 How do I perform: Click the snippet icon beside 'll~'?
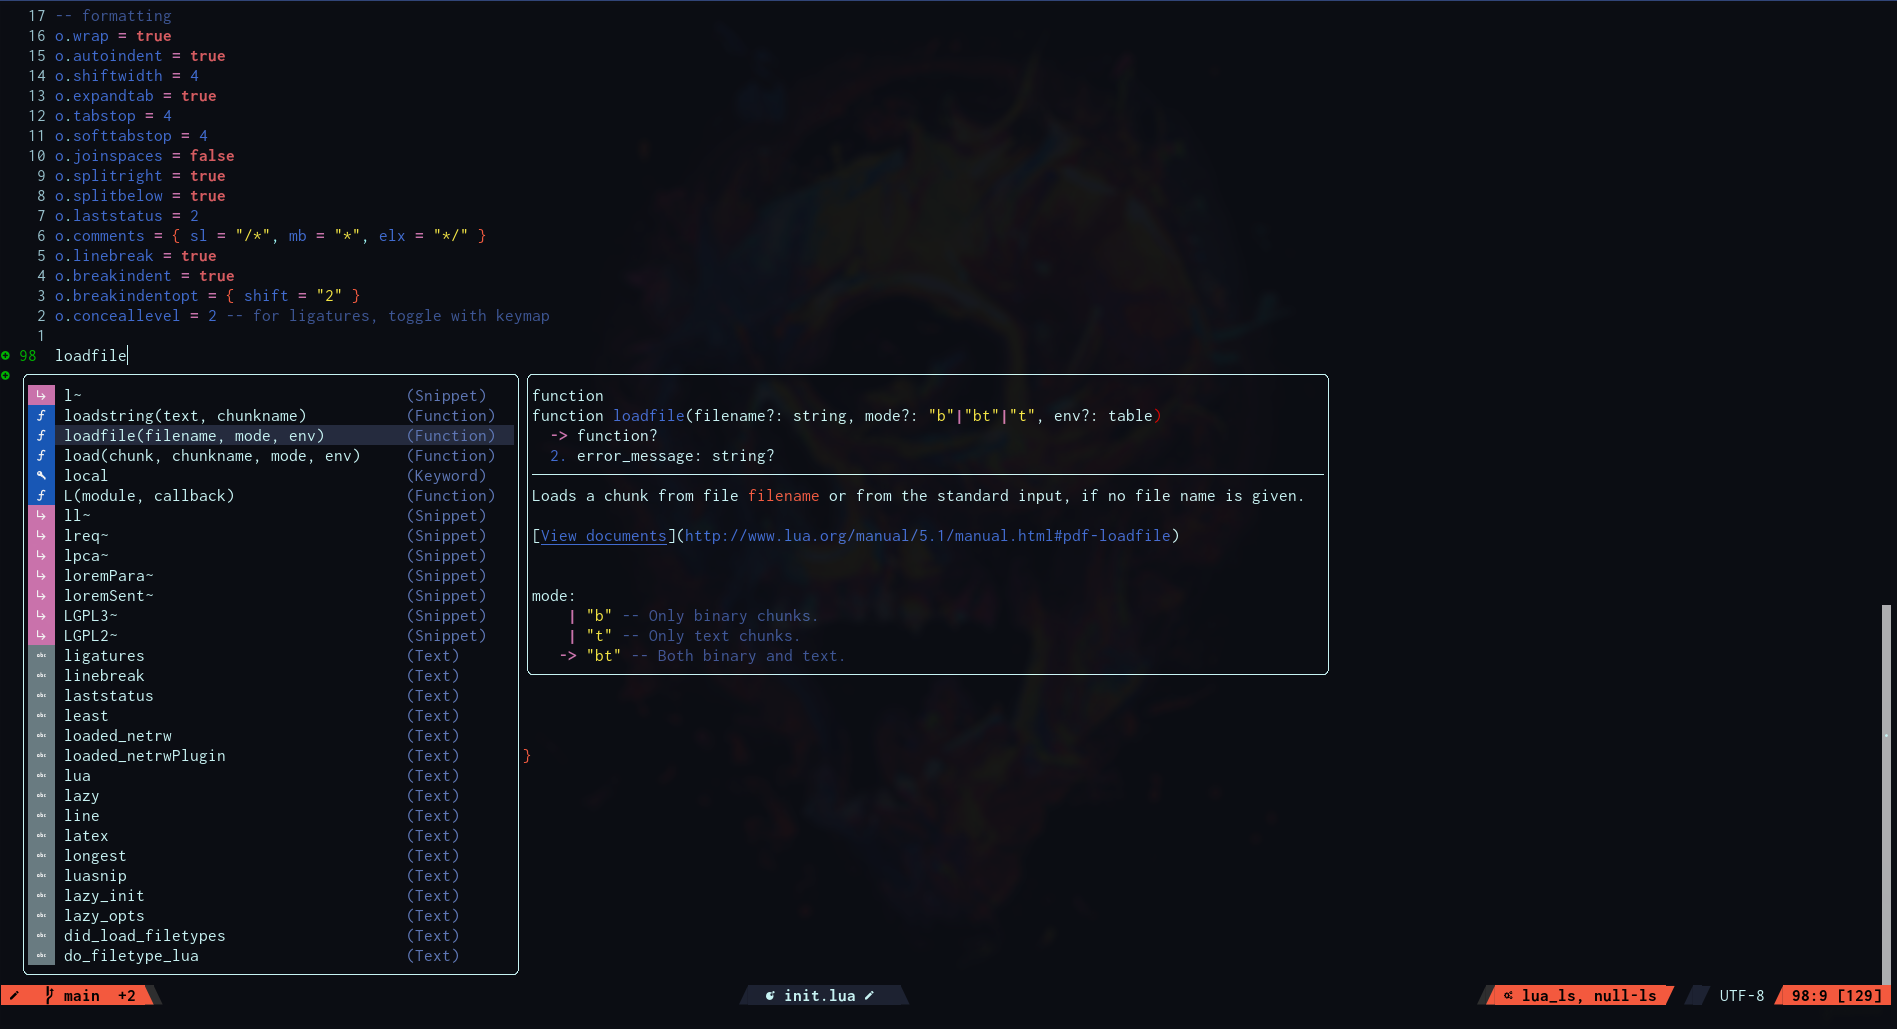[41, 516]
